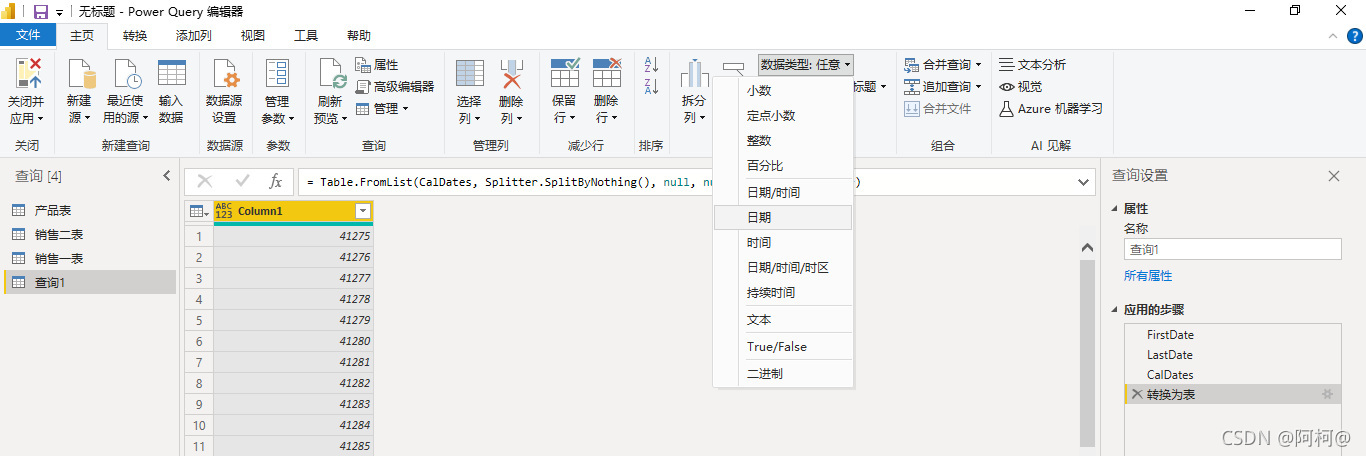Viewport: 1366px width, 456px height.
Task: Click the query name field 查询1
Action: tap(1233, 250)
